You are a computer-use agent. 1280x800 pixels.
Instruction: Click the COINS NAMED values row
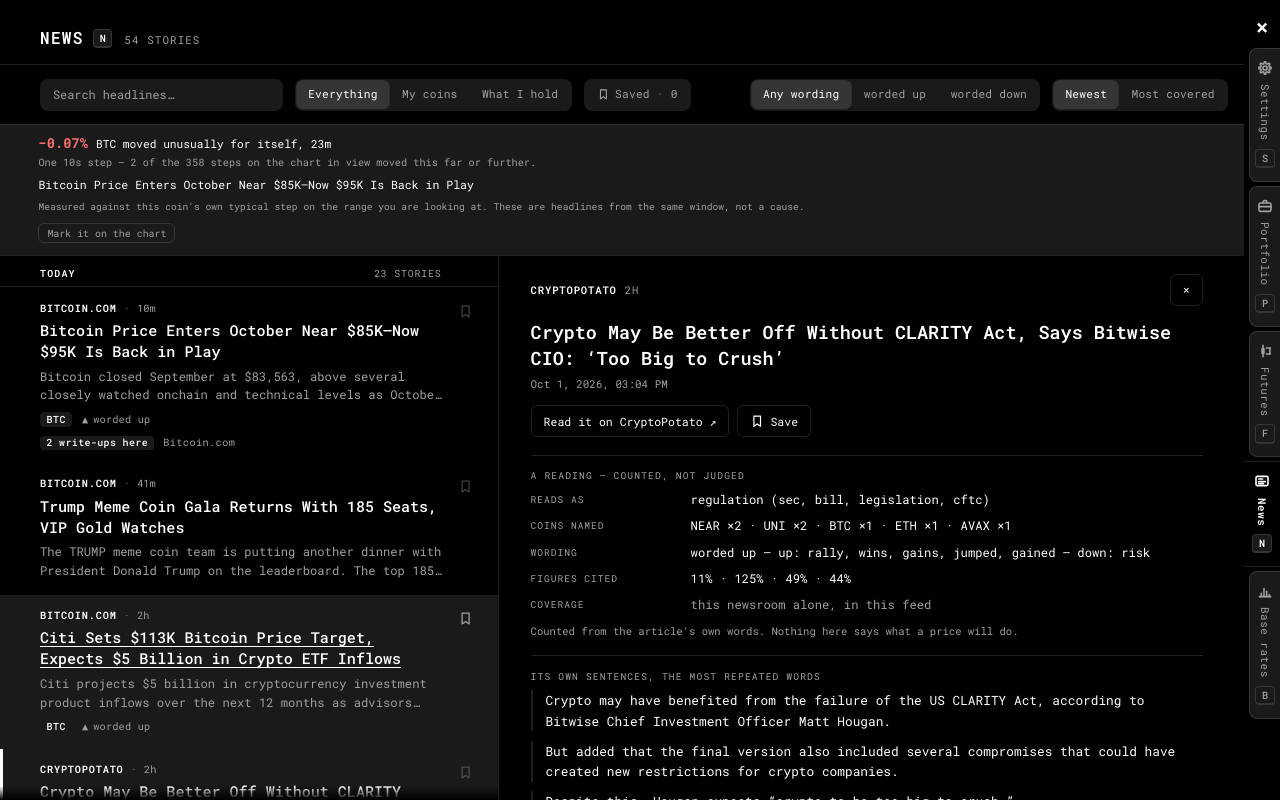(x=850, y=526)
